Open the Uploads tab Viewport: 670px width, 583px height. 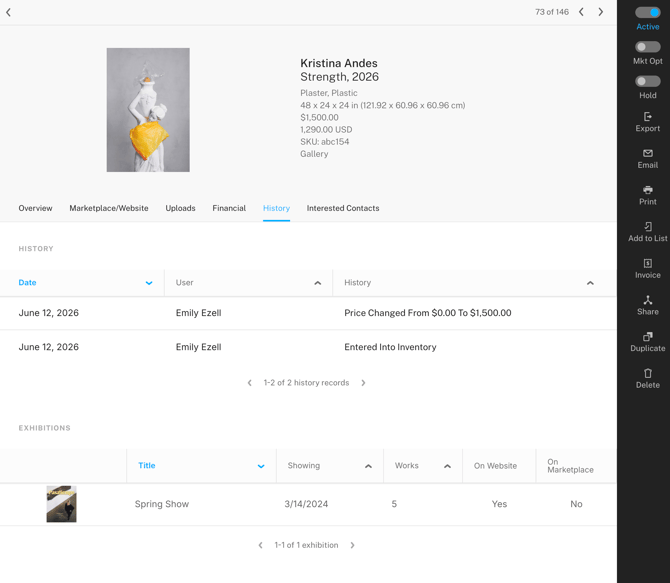[x=180, y=208]
